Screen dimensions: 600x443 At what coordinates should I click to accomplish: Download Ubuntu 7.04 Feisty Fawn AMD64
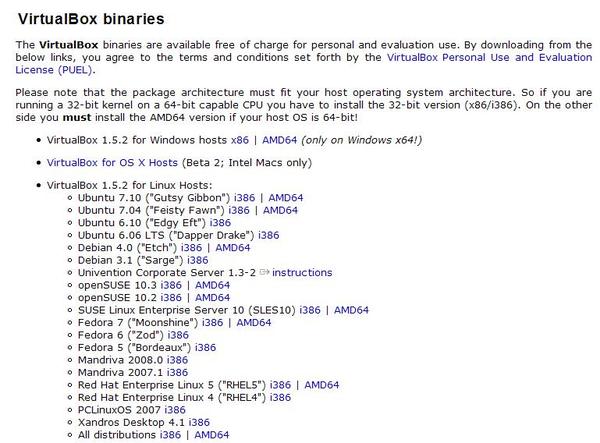click(x=280, y=210)
